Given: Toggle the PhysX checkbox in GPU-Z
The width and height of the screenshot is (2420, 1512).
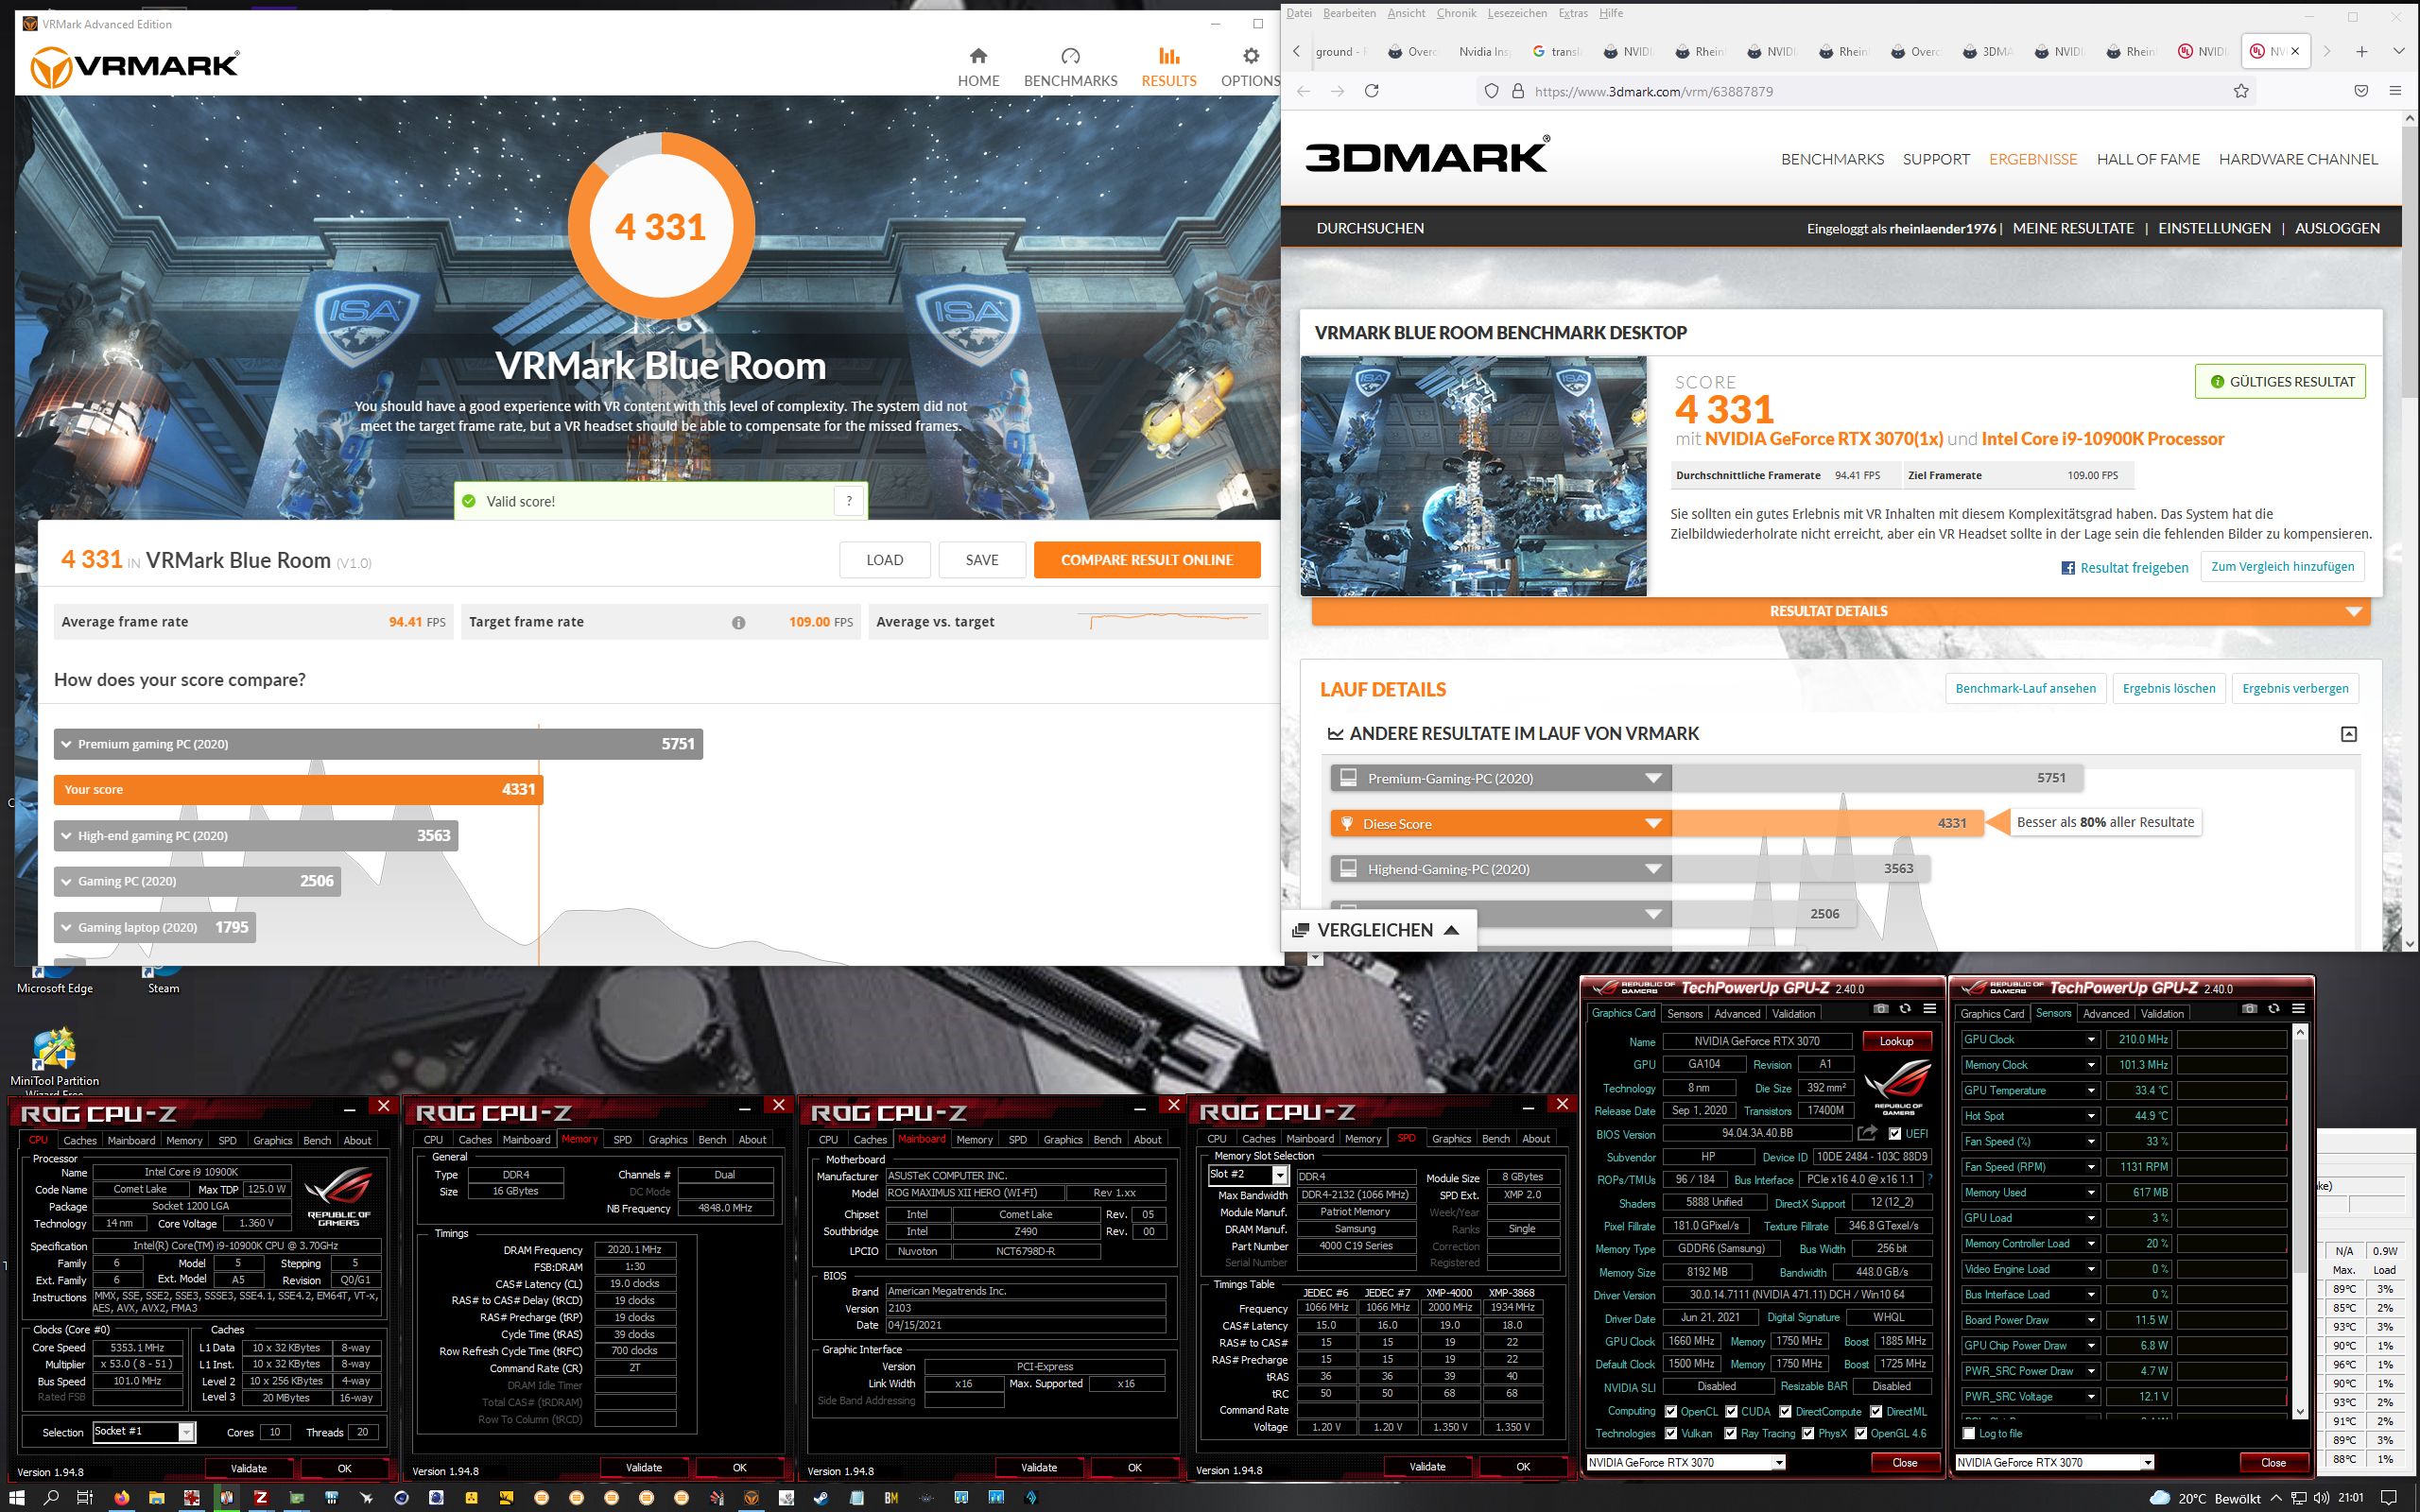Looking at the screenshot, I should 1808,1433.
